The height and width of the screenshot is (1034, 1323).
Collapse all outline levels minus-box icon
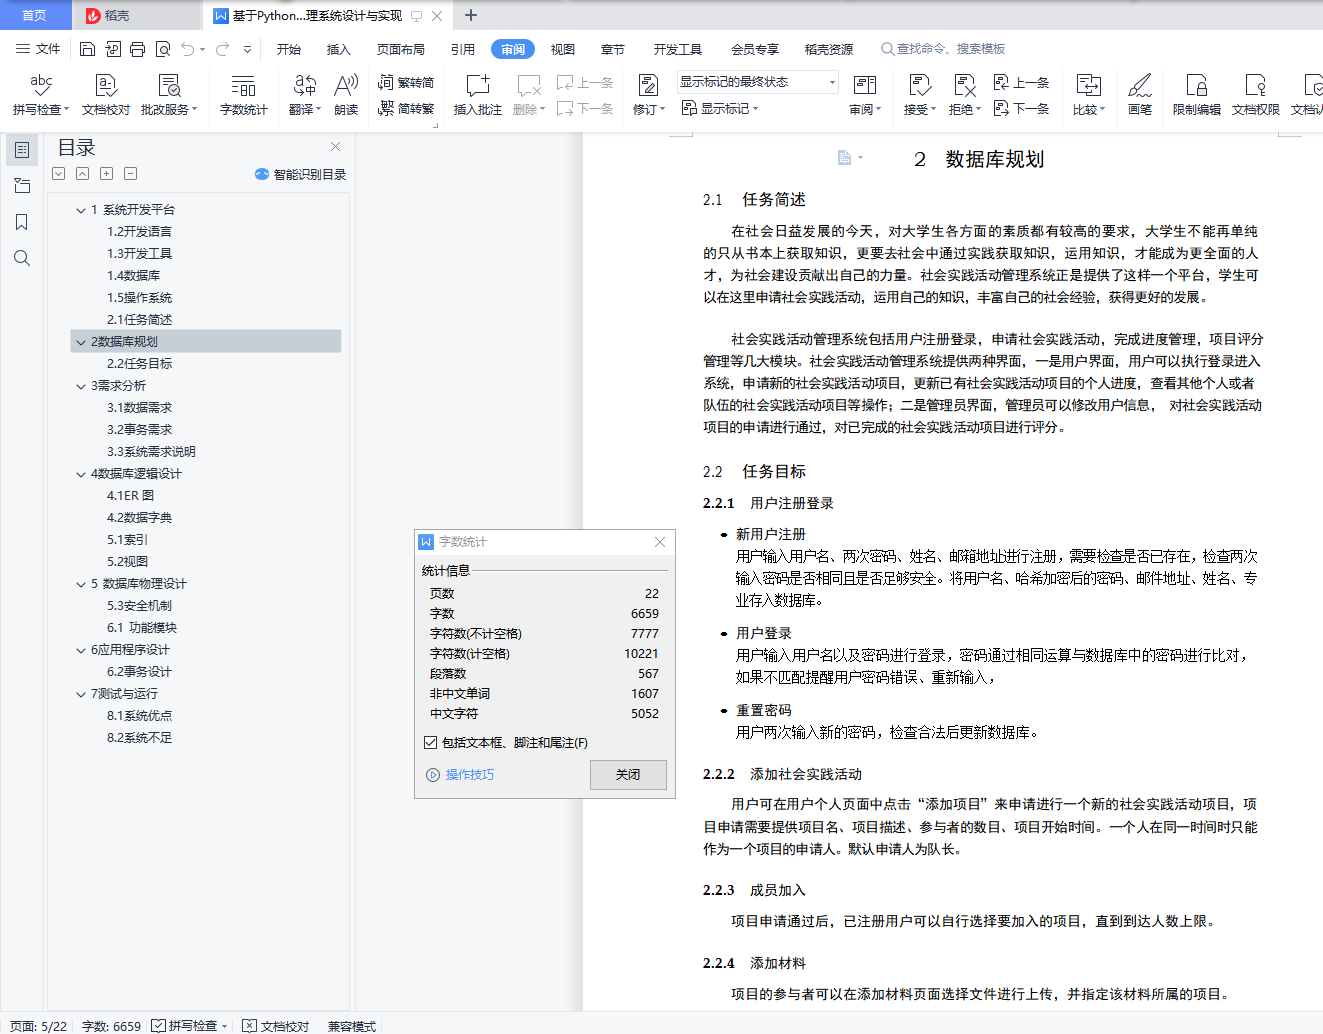click(131, 174)
